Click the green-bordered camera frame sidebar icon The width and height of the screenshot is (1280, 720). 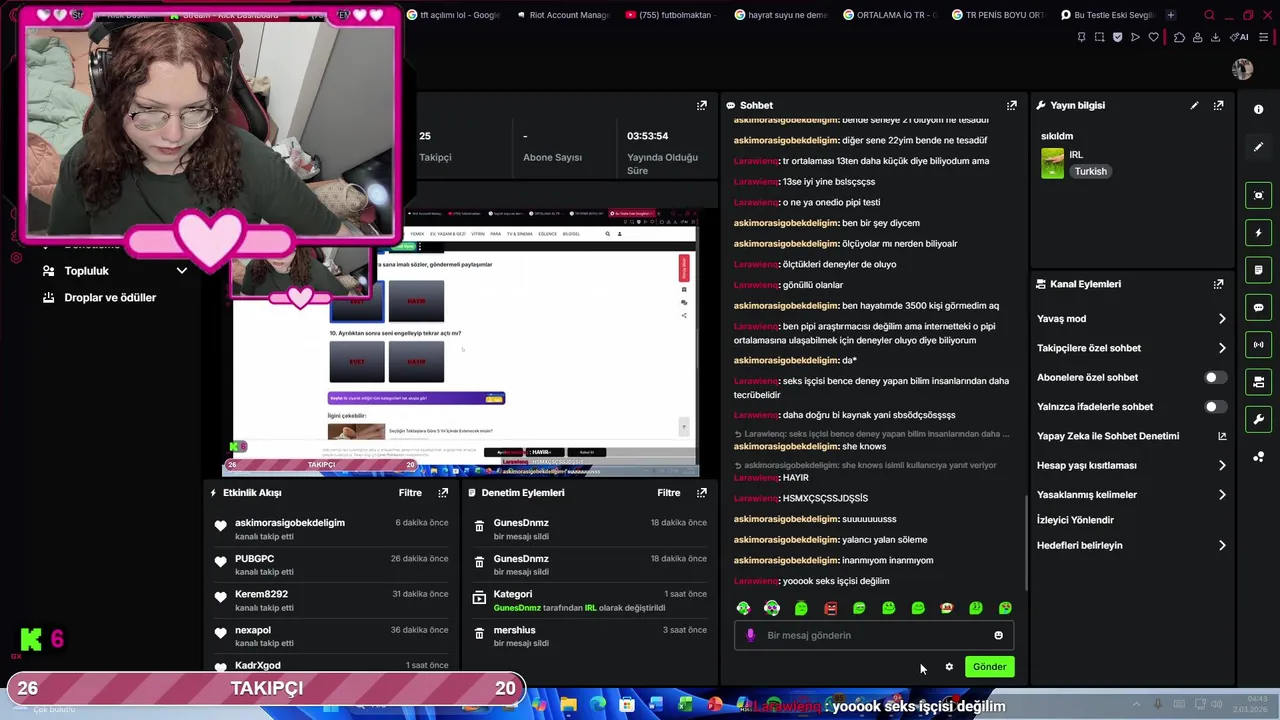[1259, 195]
